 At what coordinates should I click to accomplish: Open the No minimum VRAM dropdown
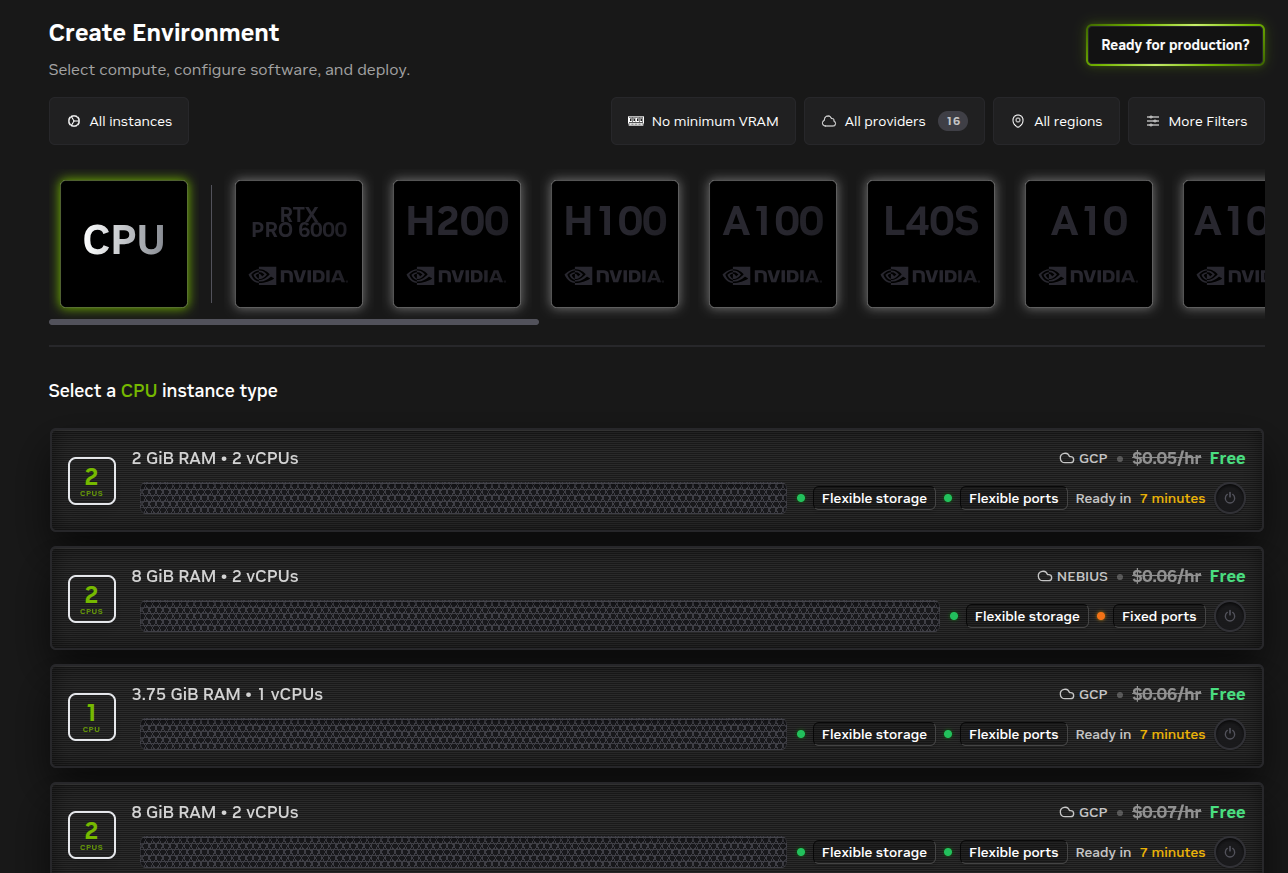(x=703, y=121)
